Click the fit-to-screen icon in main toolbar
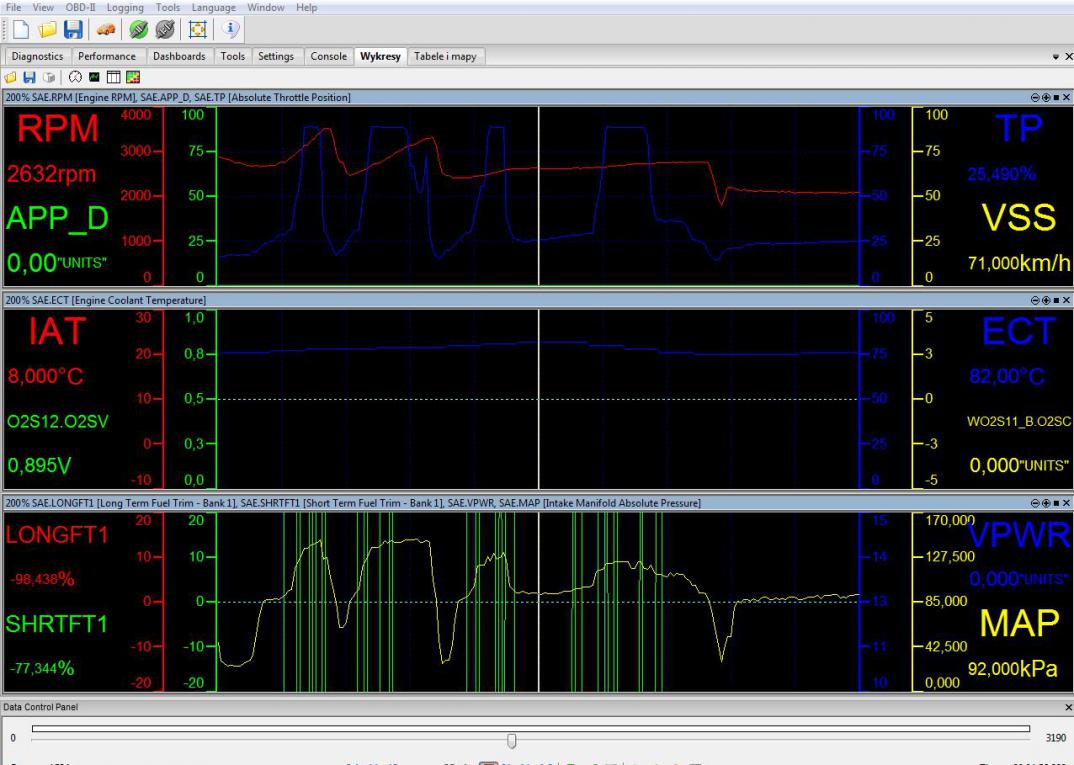The image size is (1074, 765). coord(197,31)
